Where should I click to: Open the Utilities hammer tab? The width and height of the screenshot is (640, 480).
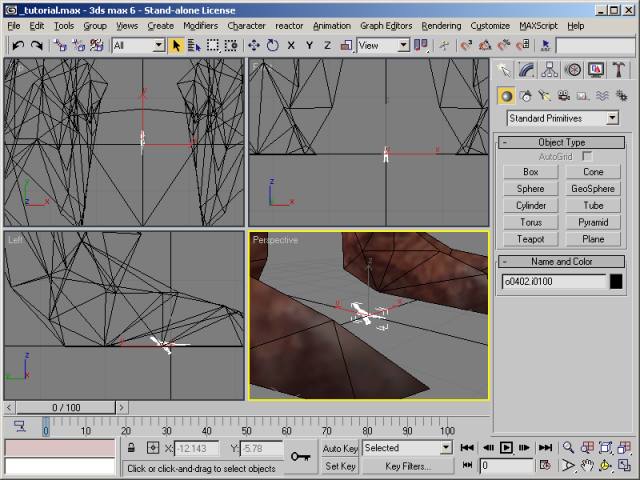coord(619,70)
